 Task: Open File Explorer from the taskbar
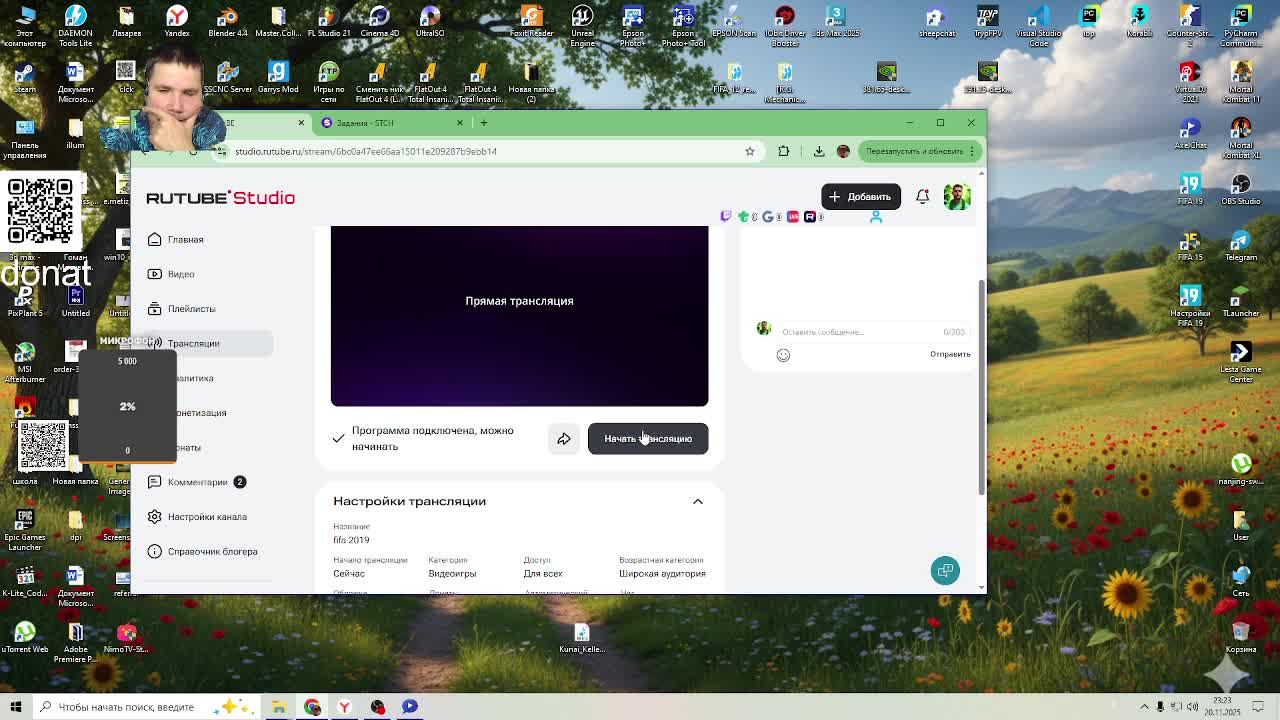pyautogui.click(x=279, y=707)
